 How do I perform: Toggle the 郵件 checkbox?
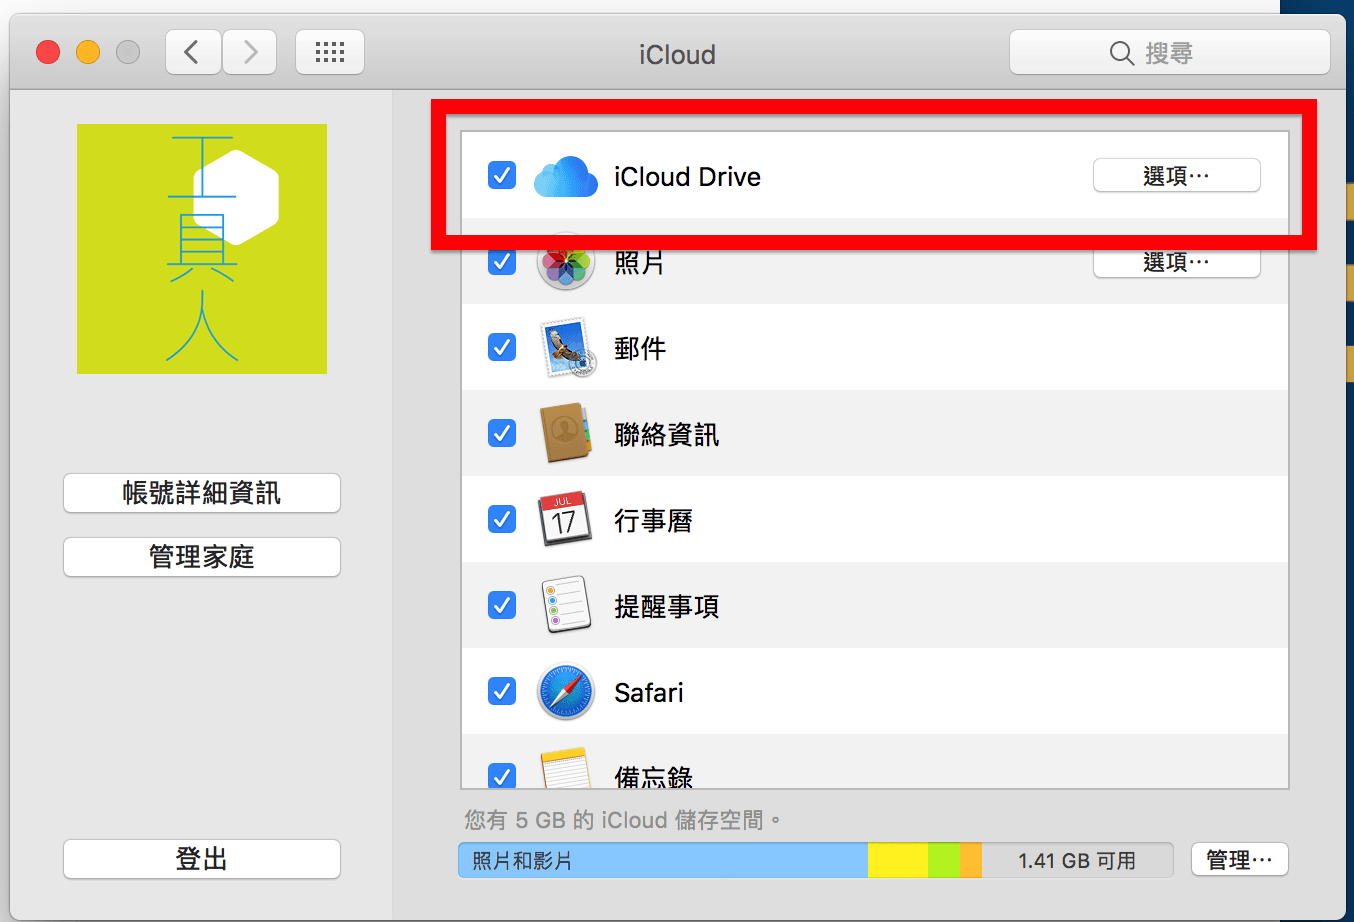(x=502, y=348)
